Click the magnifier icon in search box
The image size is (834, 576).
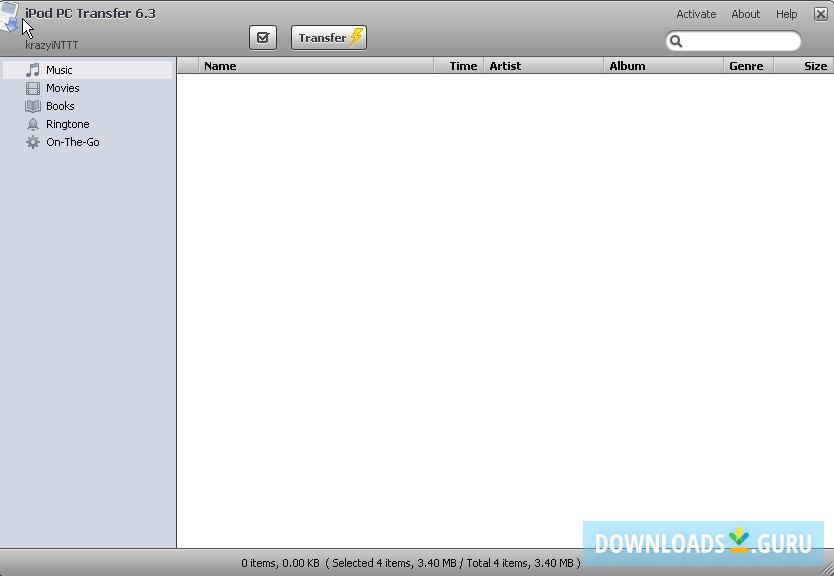click(676, 41)
